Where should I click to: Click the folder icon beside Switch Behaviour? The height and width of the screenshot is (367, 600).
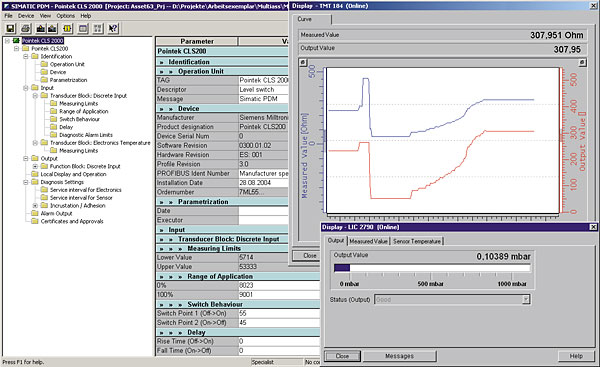[54, 119]
